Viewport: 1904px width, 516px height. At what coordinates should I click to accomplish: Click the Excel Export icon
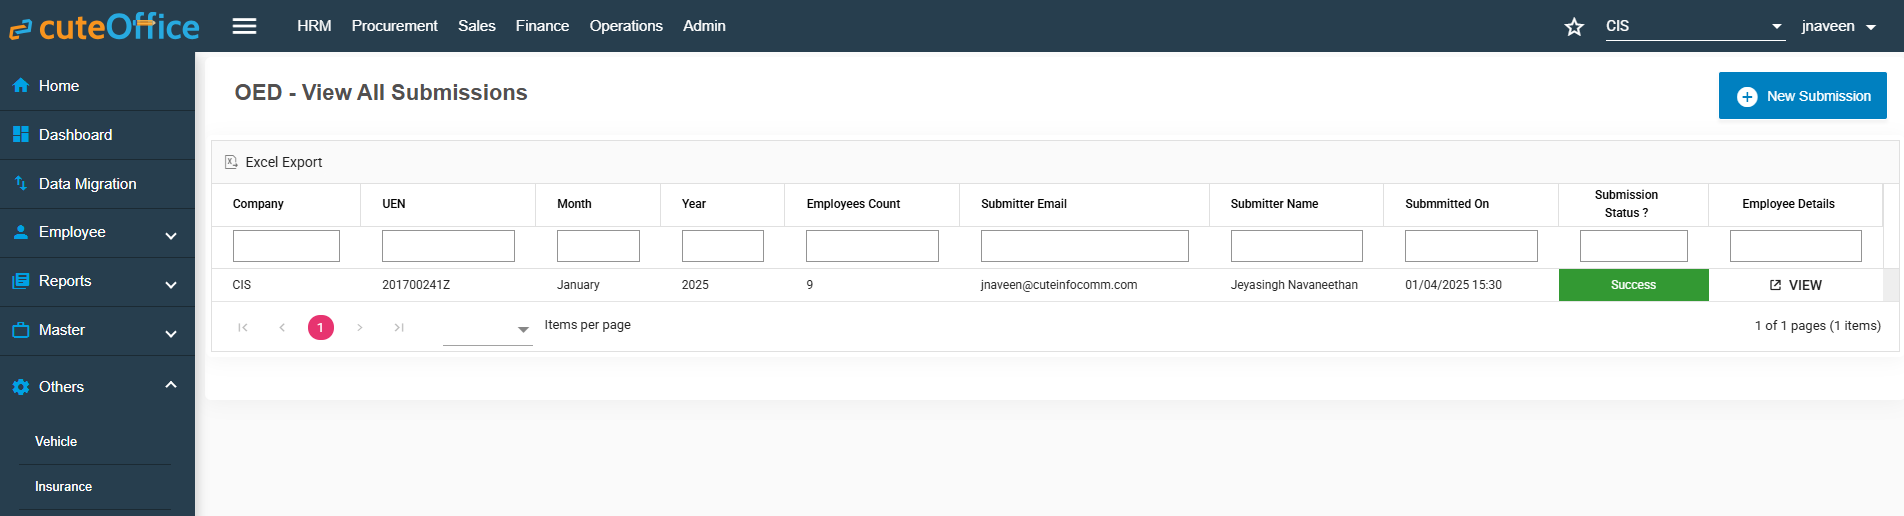(x=231, y=162)
